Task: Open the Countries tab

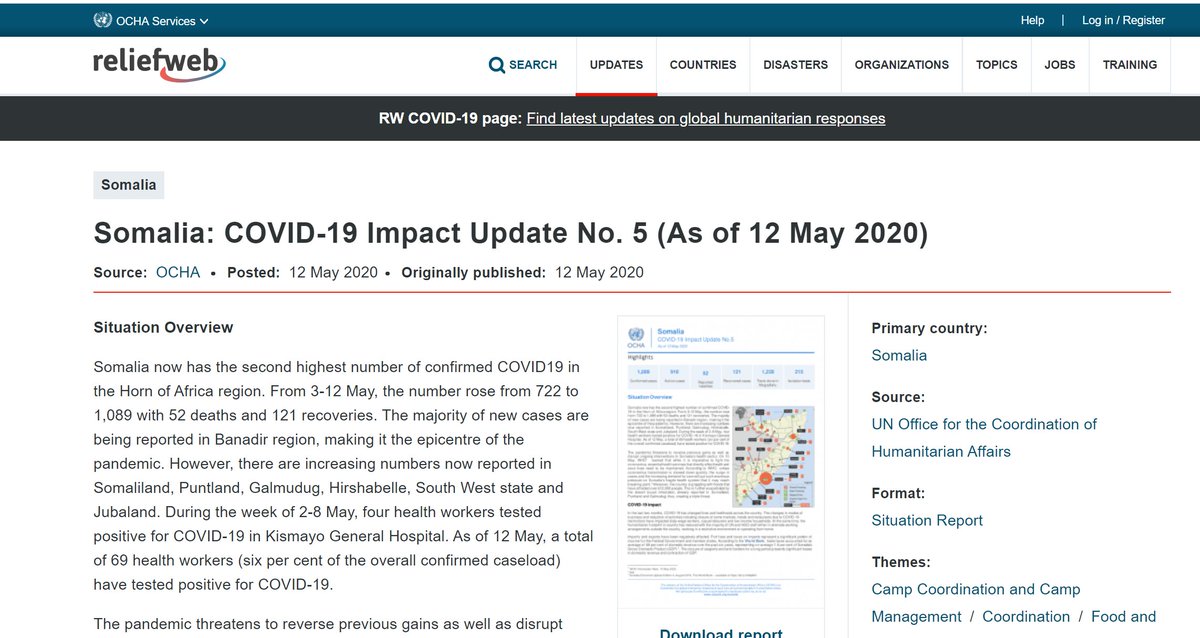Action: coord(703,65)
